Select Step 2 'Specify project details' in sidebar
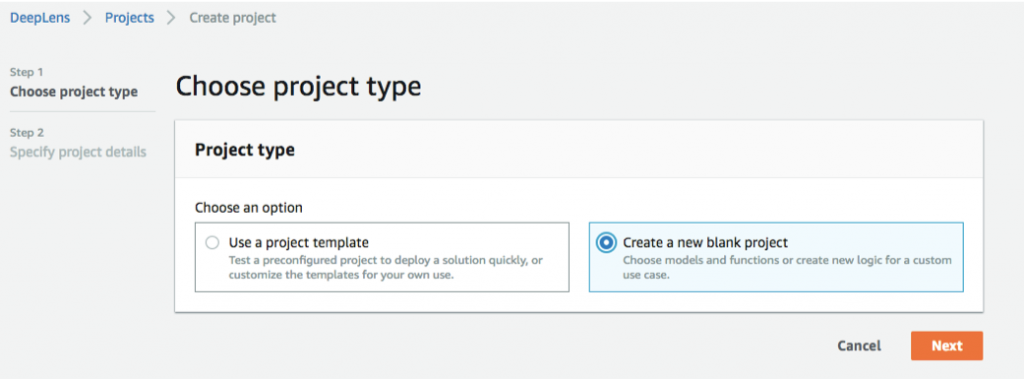Viewport: 1024px width, 379px height. coord(78,152)
